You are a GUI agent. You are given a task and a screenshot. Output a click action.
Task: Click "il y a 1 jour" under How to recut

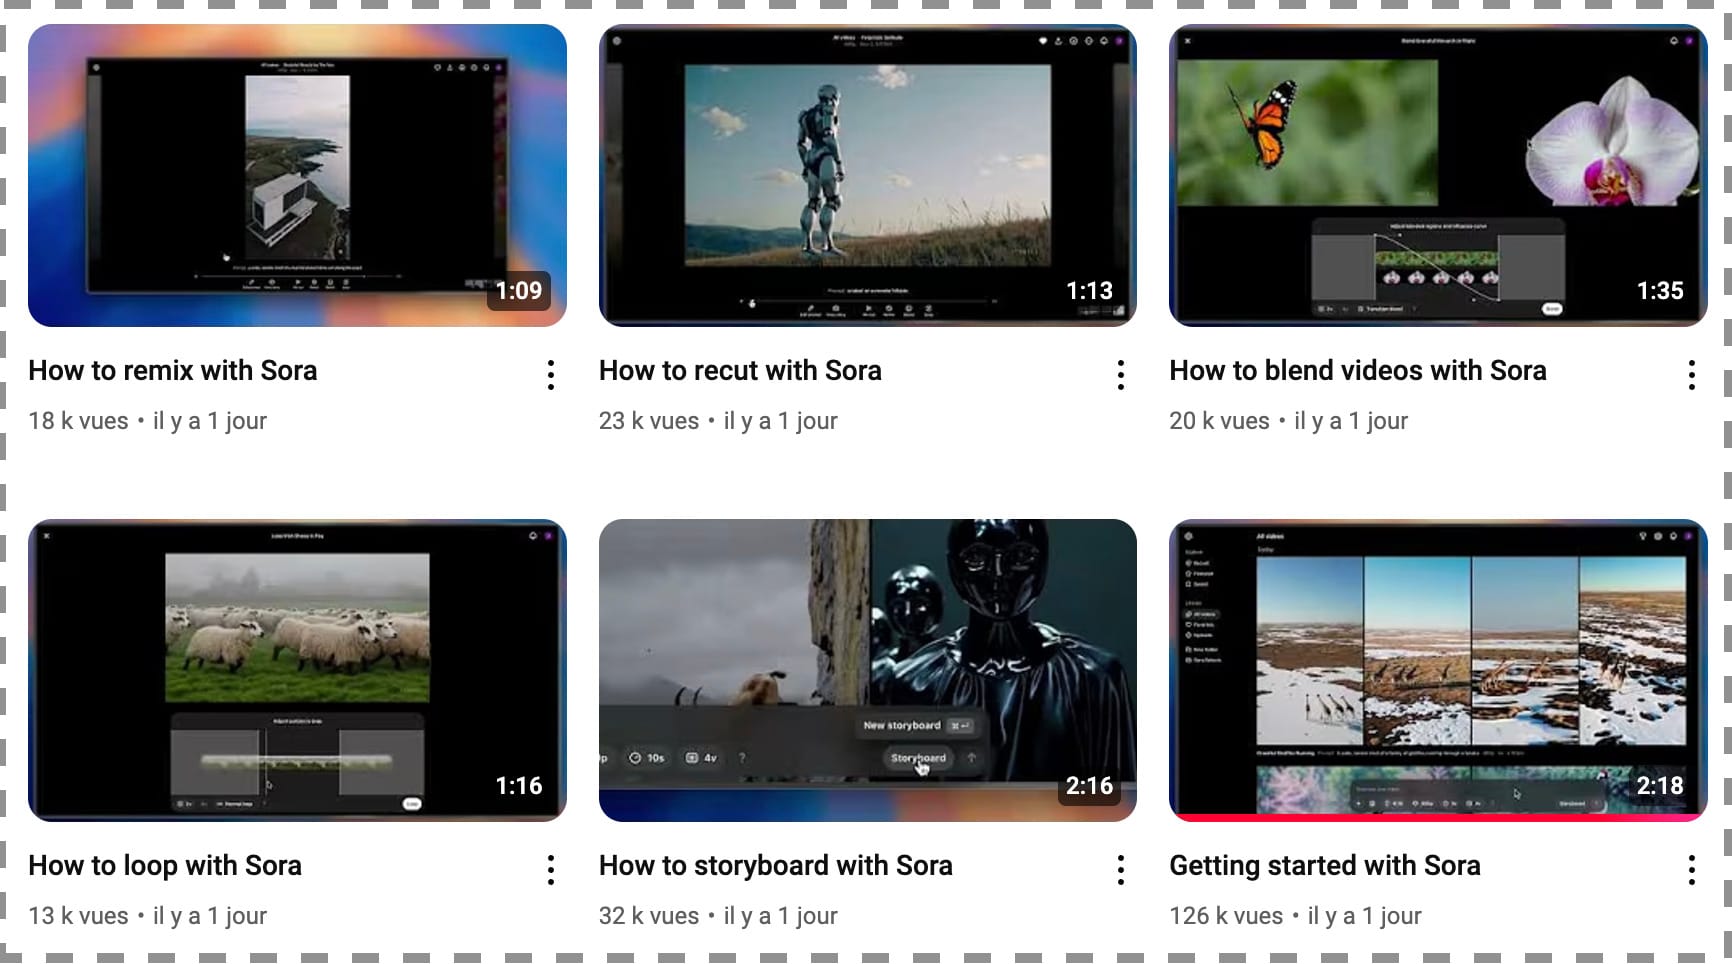click(781, 421)
